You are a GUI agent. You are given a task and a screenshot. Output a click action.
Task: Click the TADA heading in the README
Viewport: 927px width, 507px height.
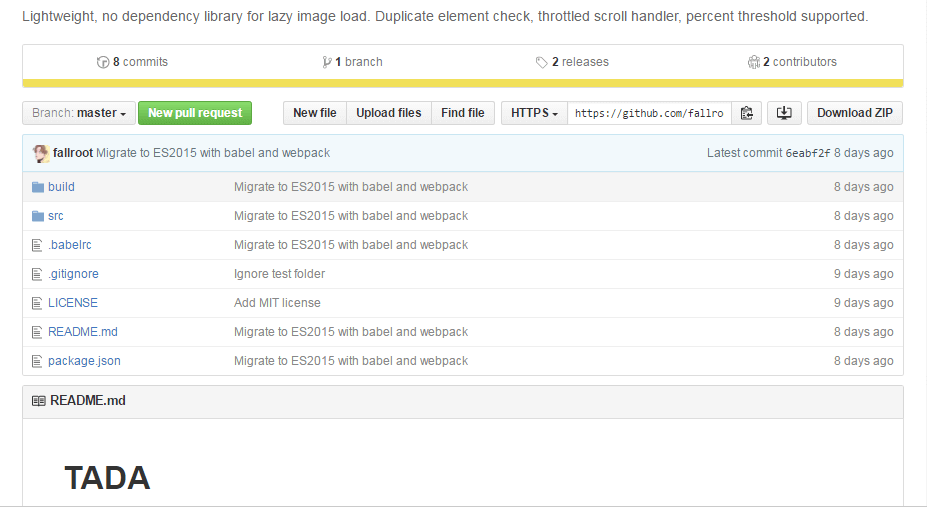tap(107, 478)
